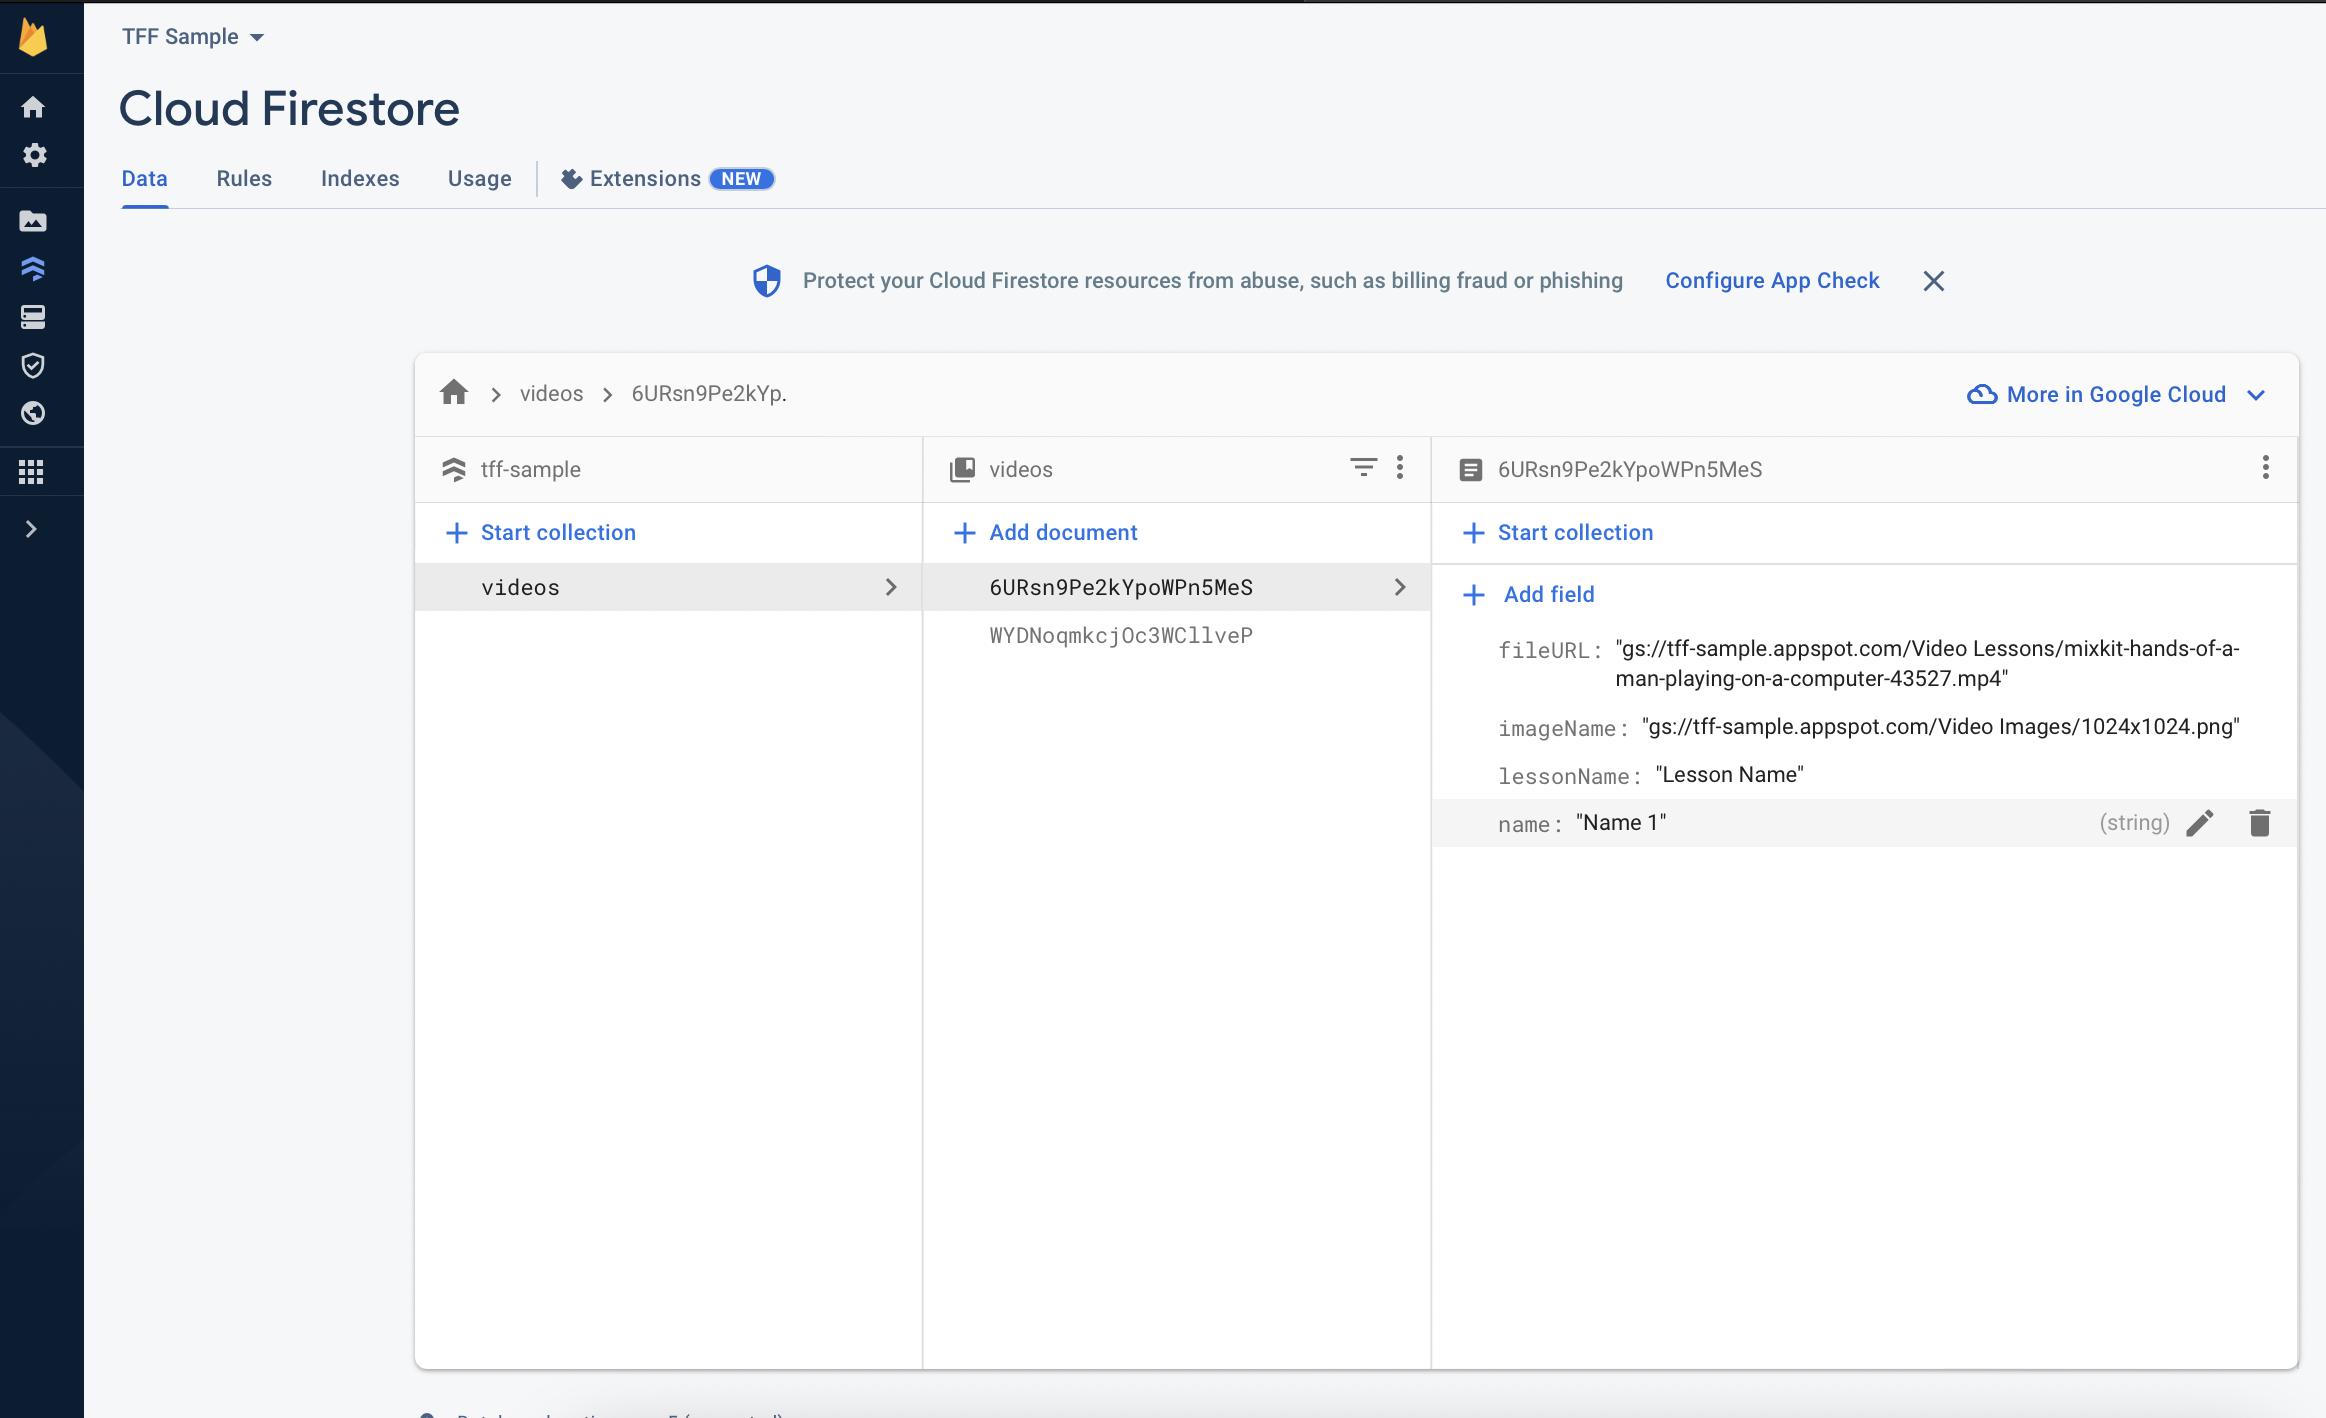
Task: Click Configure App Check link
Action: click(x=1773, y=279)
